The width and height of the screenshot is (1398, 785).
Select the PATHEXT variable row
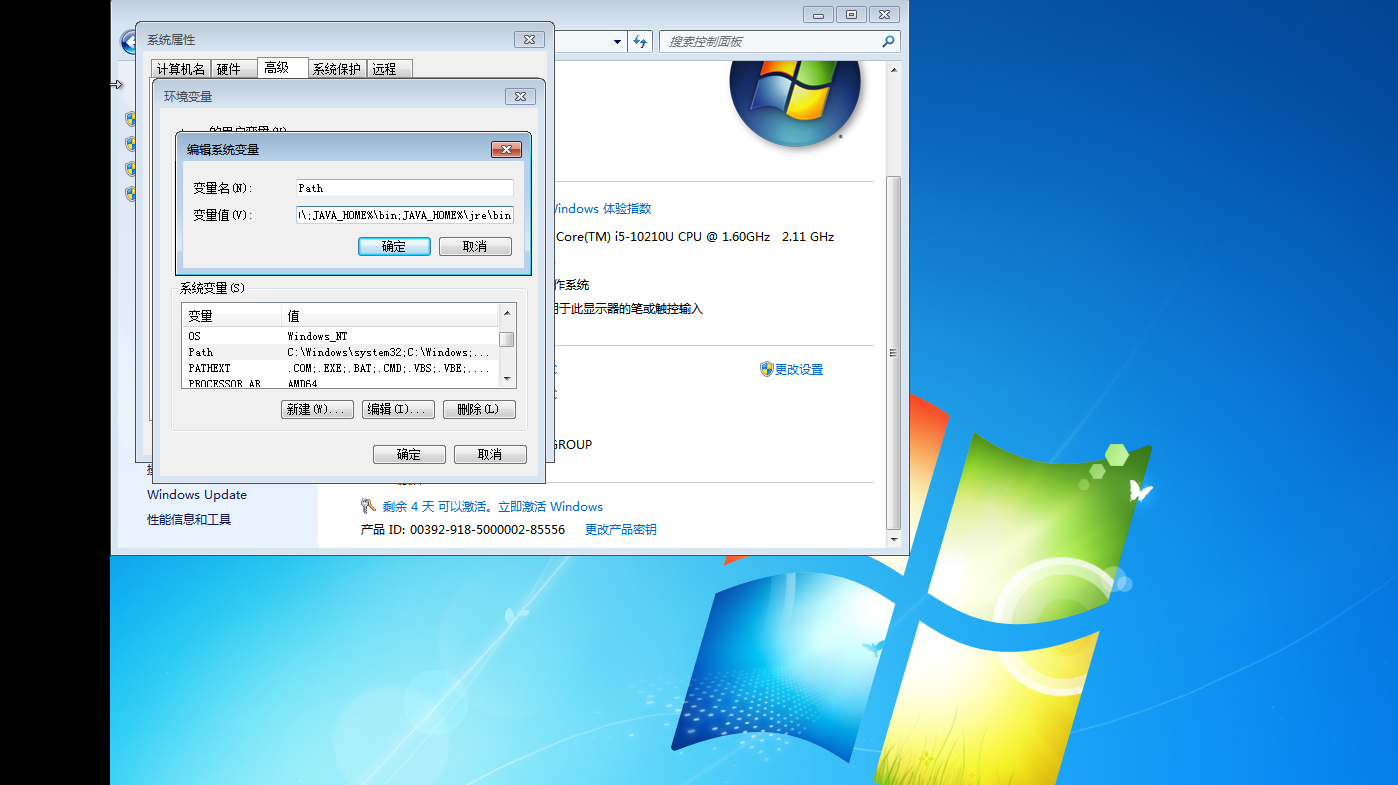pyautogui.click(x=340, y=368)
